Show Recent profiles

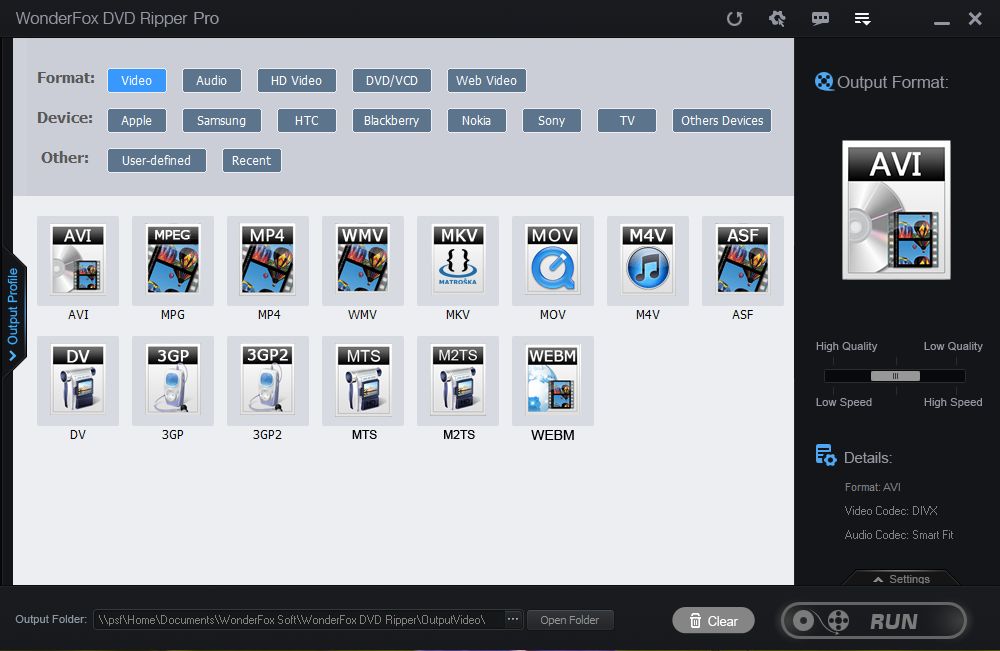[251, 161]
